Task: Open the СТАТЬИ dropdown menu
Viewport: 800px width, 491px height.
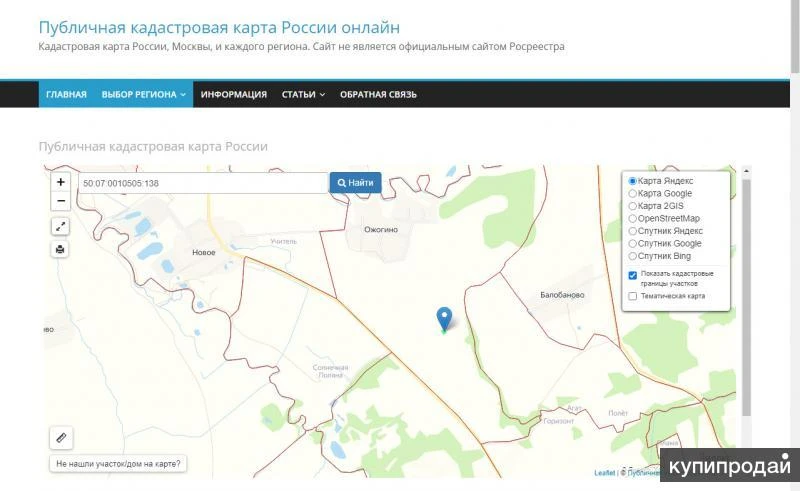Action: [x=303, y=95]
